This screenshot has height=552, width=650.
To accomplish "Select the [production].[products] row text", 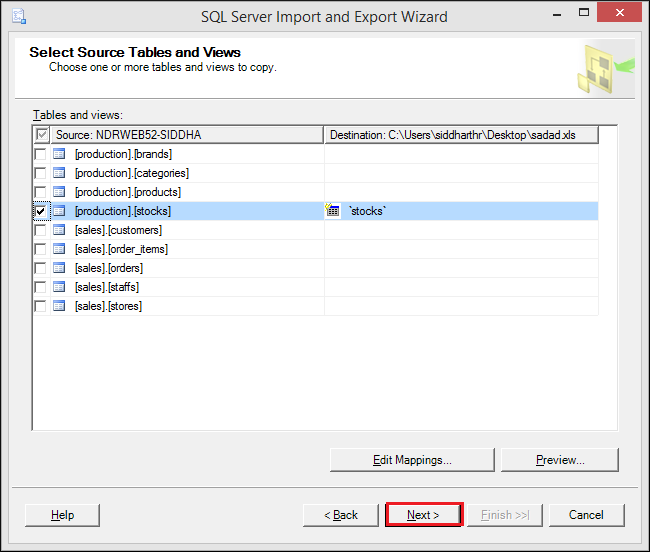I will tap(128, 192).
